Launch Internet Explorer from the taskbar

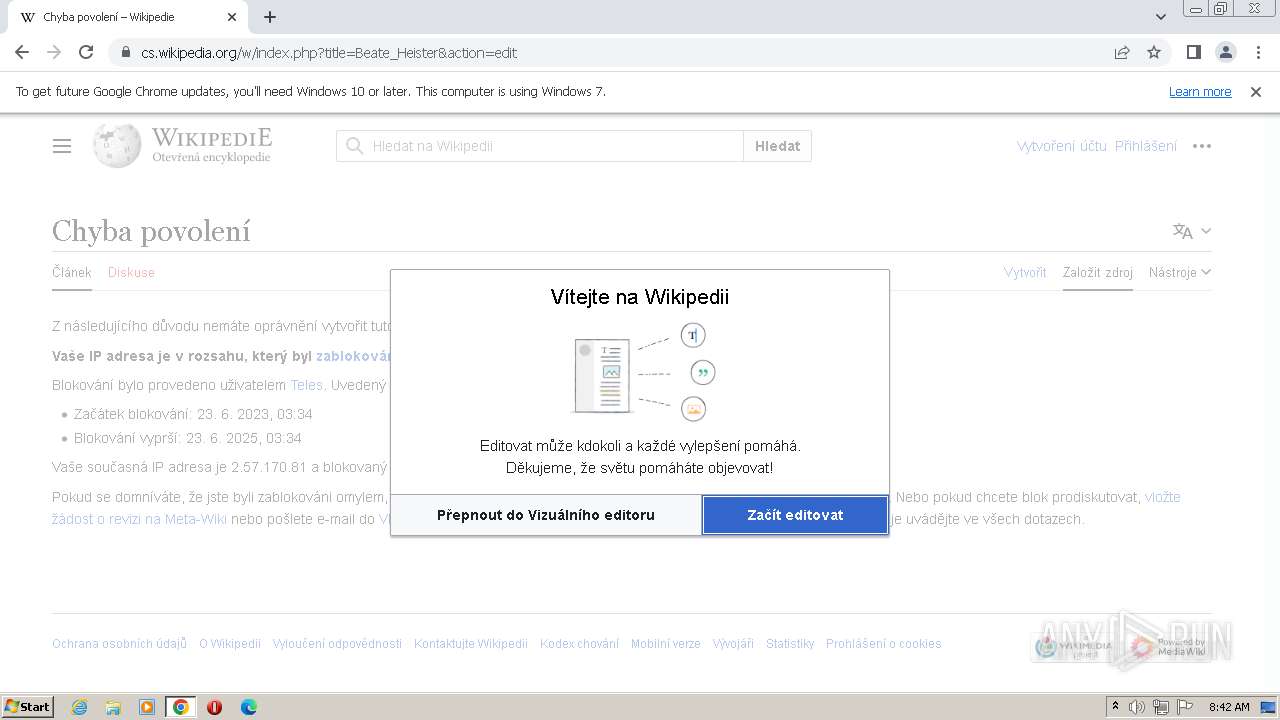coord(79,707)
